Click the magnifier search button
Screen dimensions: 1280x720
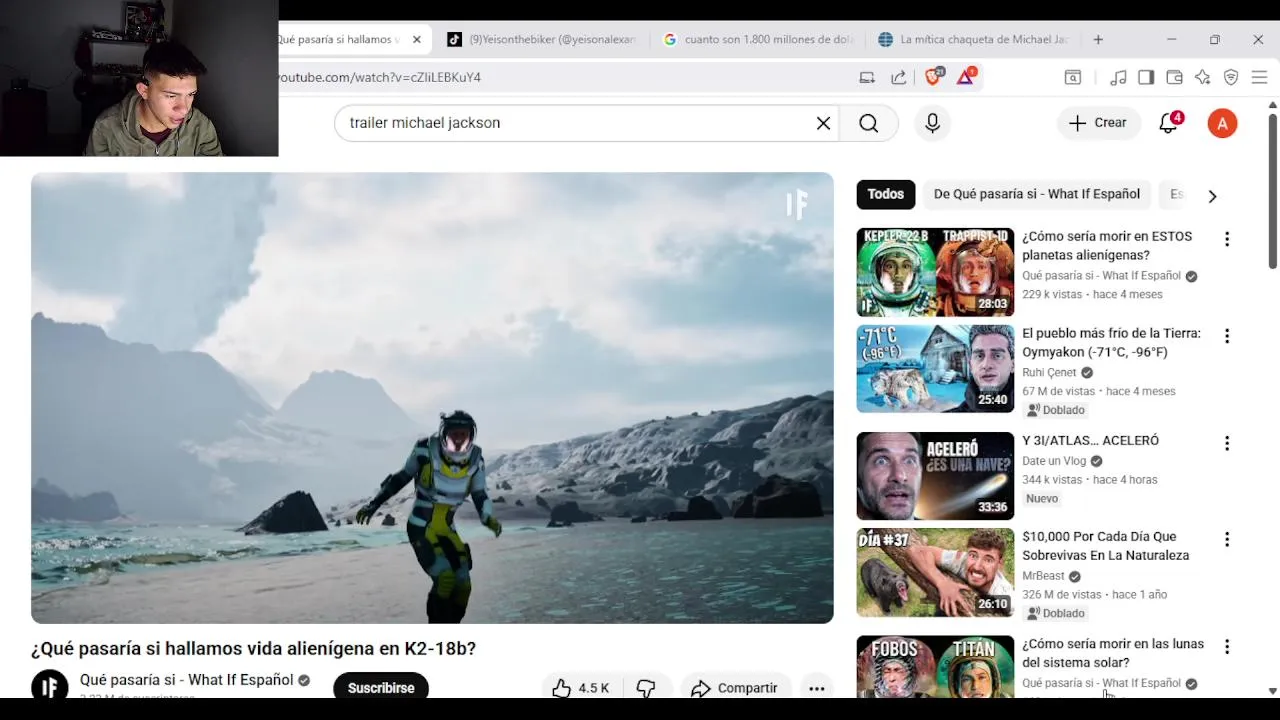click(868, 123)
